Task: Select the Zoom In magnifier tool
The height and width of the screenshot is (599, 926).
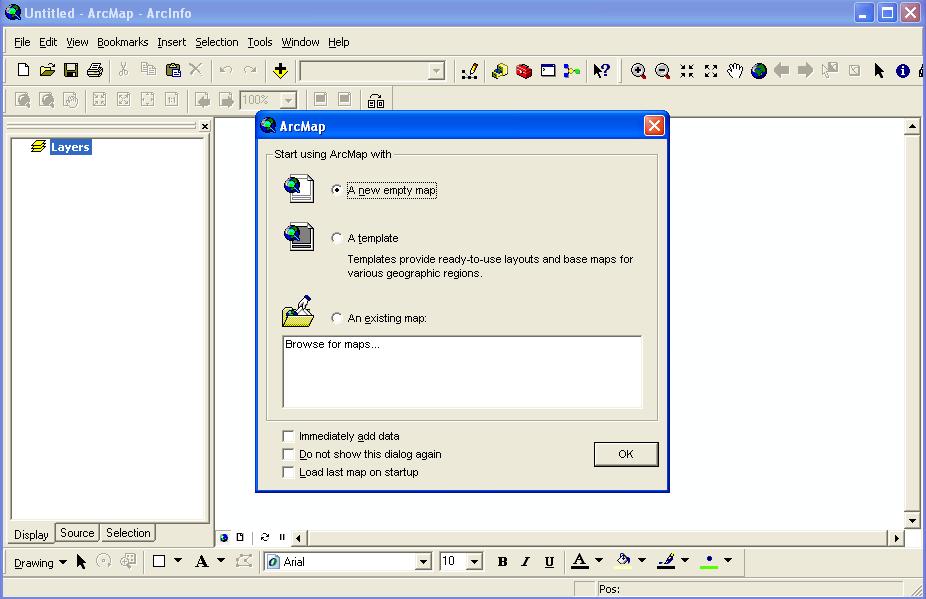Action: point(638,71)
